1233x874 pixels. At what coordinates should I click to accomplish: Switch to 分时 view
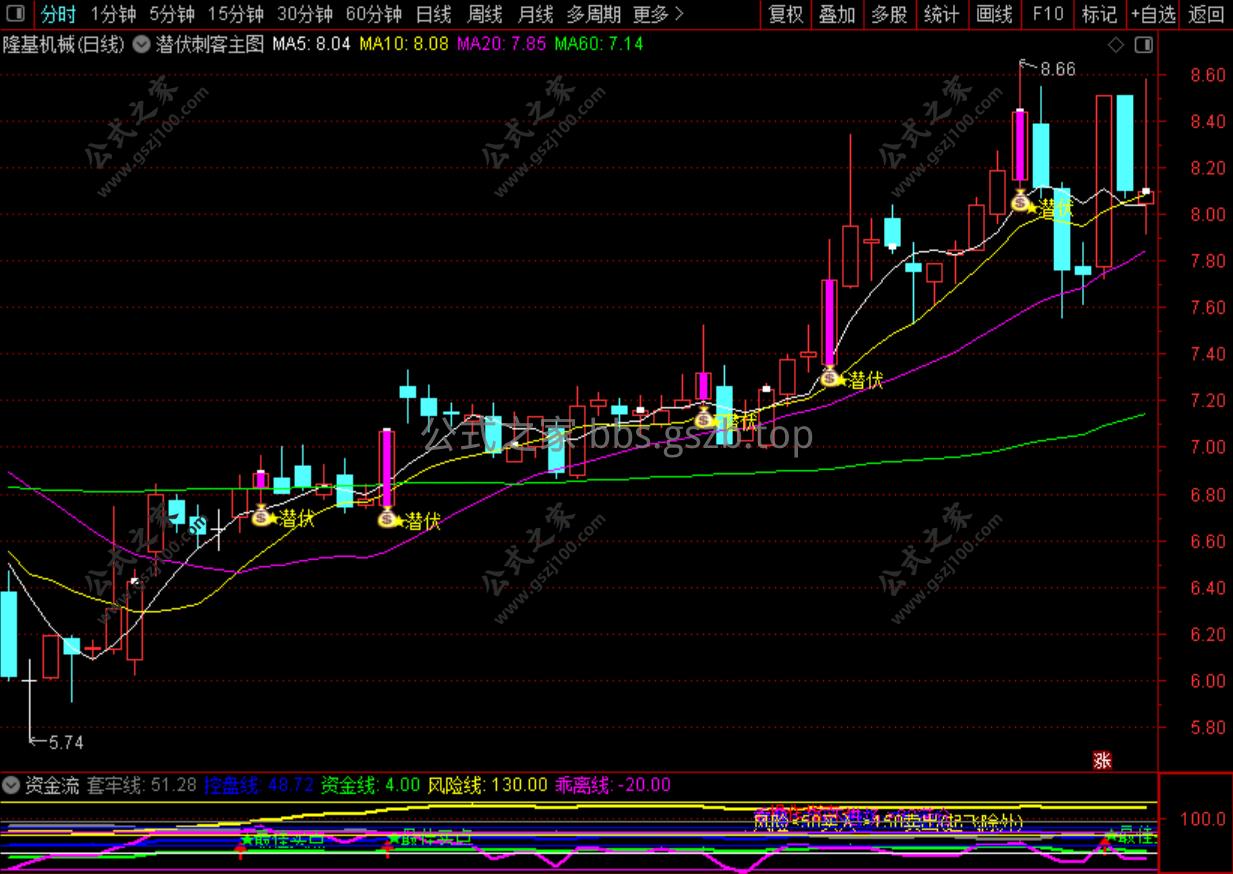click(x=58, y=14)
